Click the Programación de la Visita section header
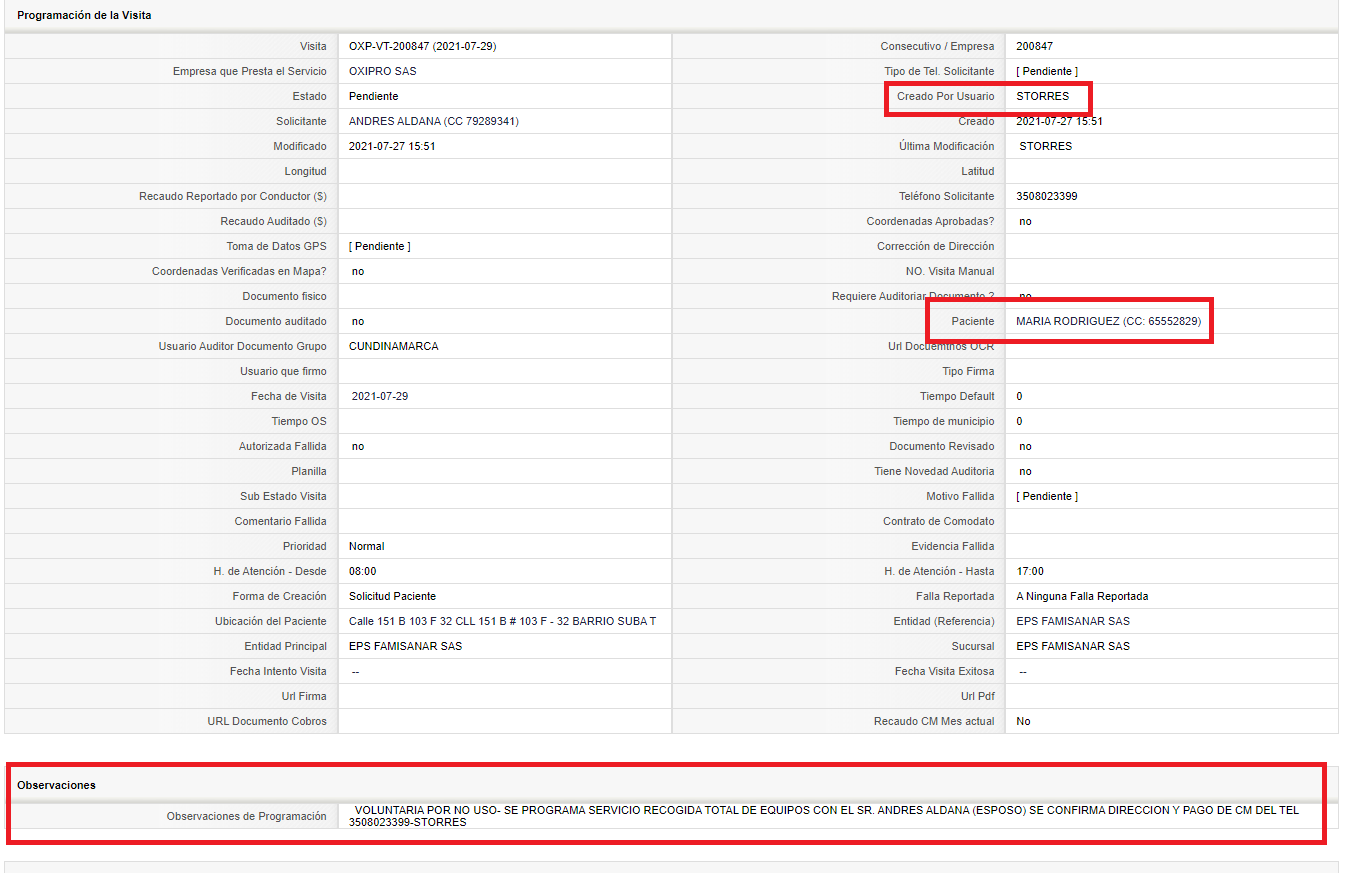 [84, 16]
